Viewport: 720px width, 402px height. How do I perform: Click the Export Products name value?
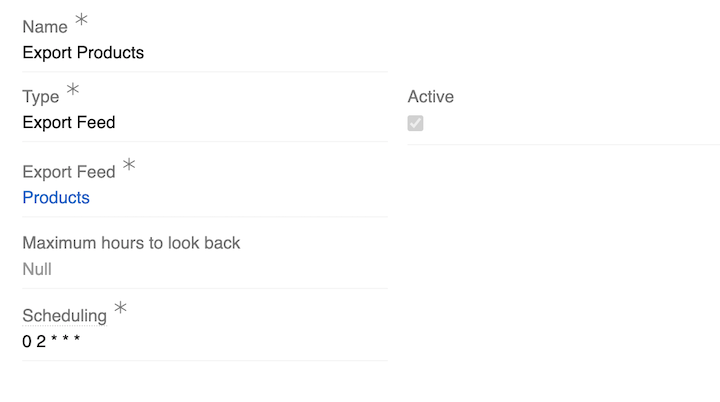pos(83,53)
